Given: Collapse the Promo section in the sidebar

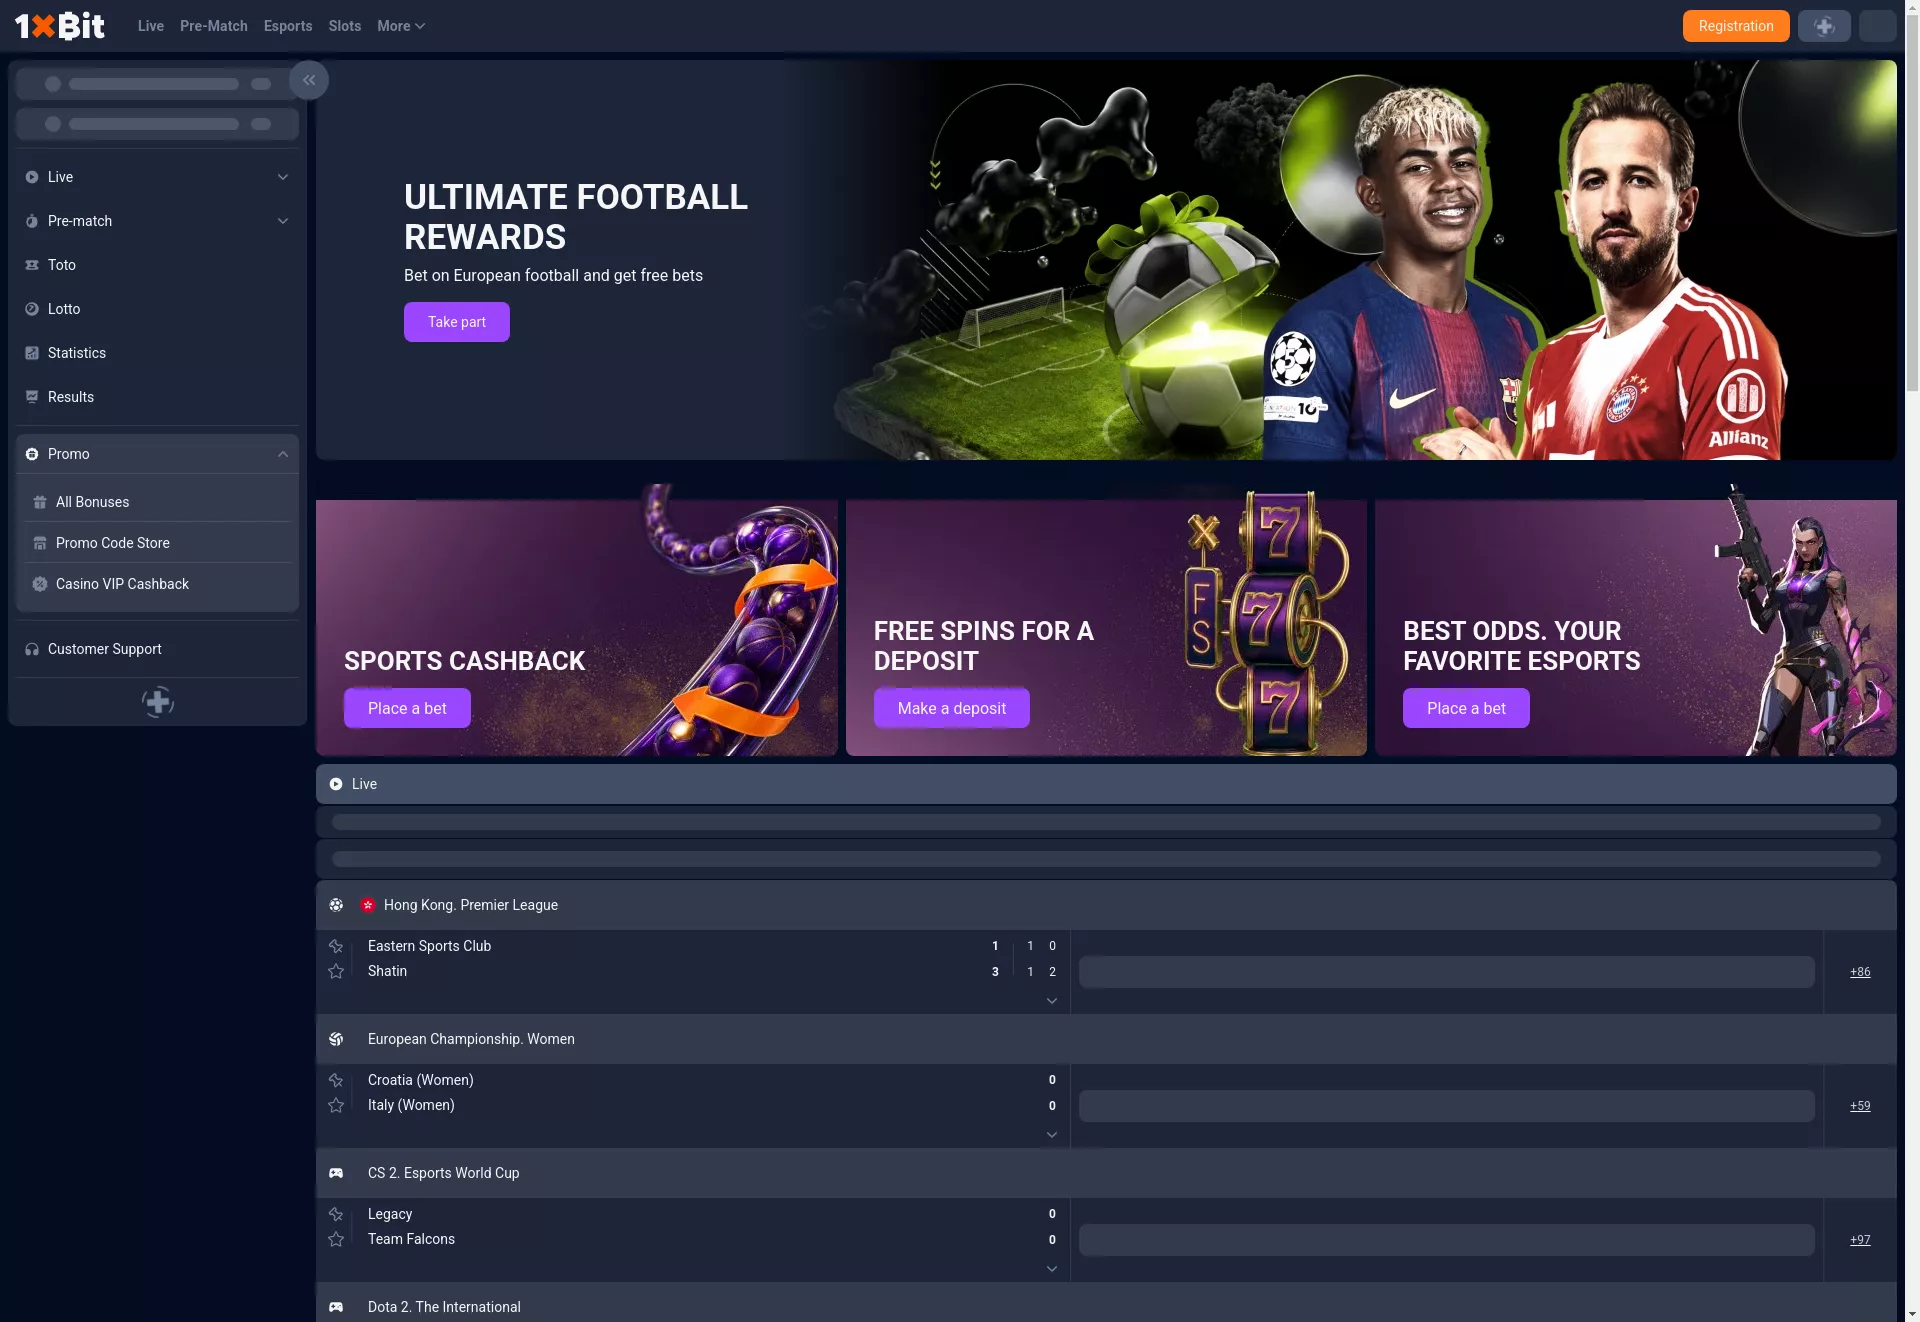Looking at the screenshot, I should (283, 454).
